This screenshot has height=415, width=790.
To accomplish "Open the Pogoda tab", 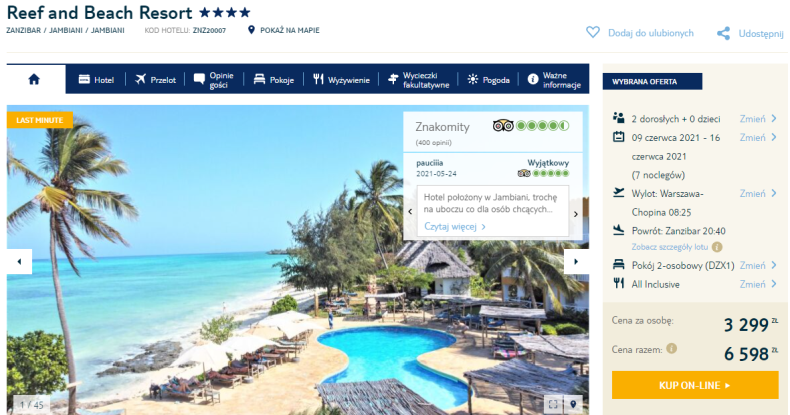I will [488, 80].
